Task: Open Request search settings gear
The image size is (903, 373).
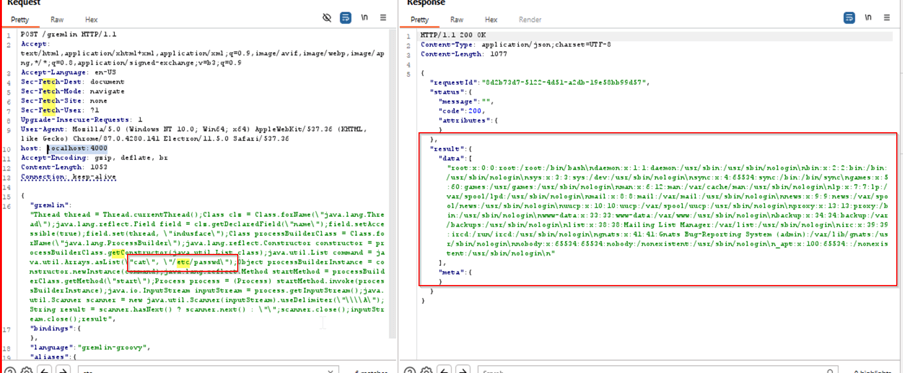Action: pos(26,370)
